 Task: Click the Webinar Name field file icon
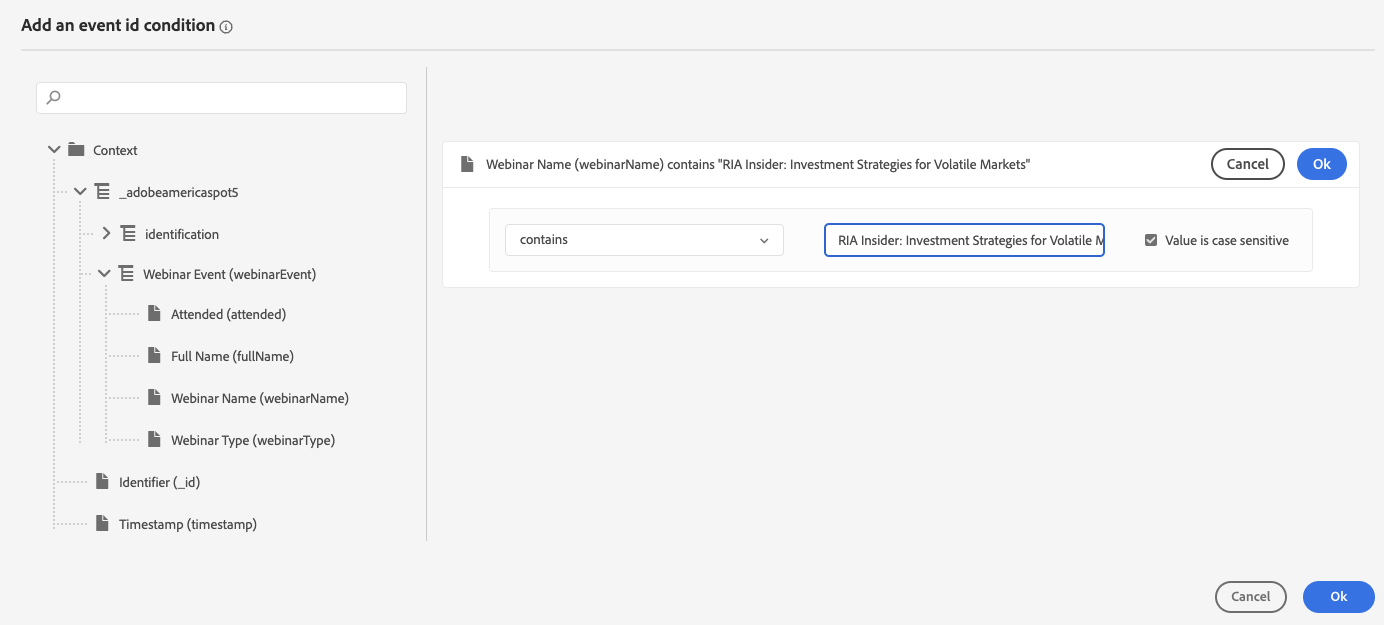[x=154, y=398]
